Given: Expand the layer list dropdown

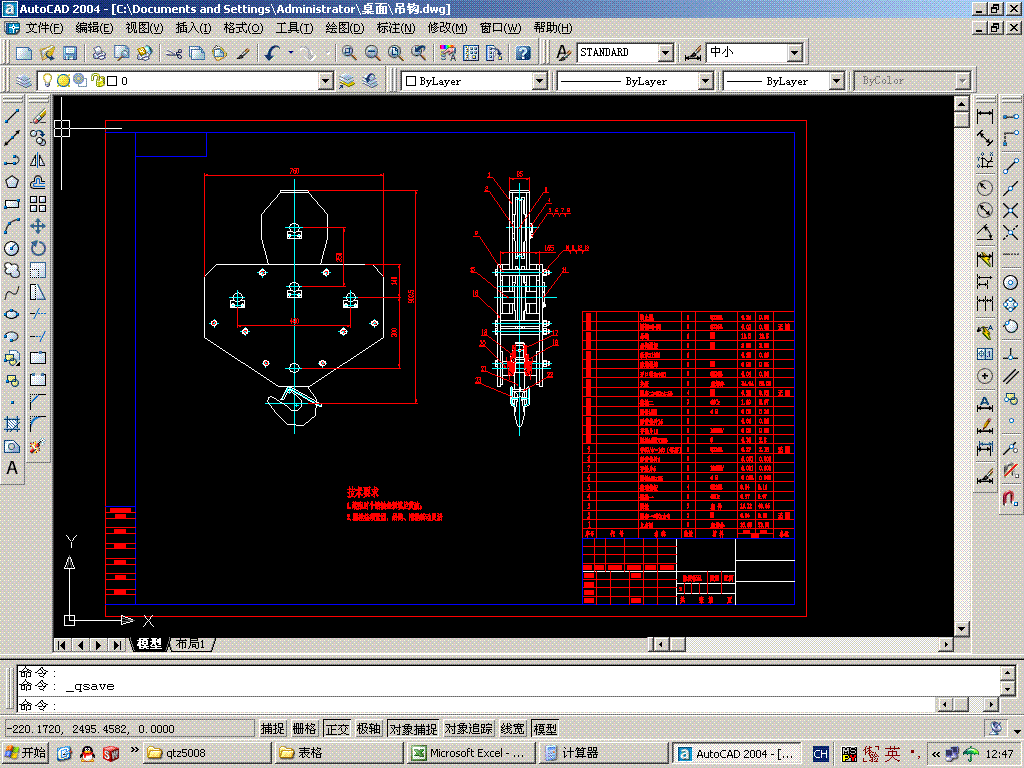Looking at the screenshot, I should [325, 81].
